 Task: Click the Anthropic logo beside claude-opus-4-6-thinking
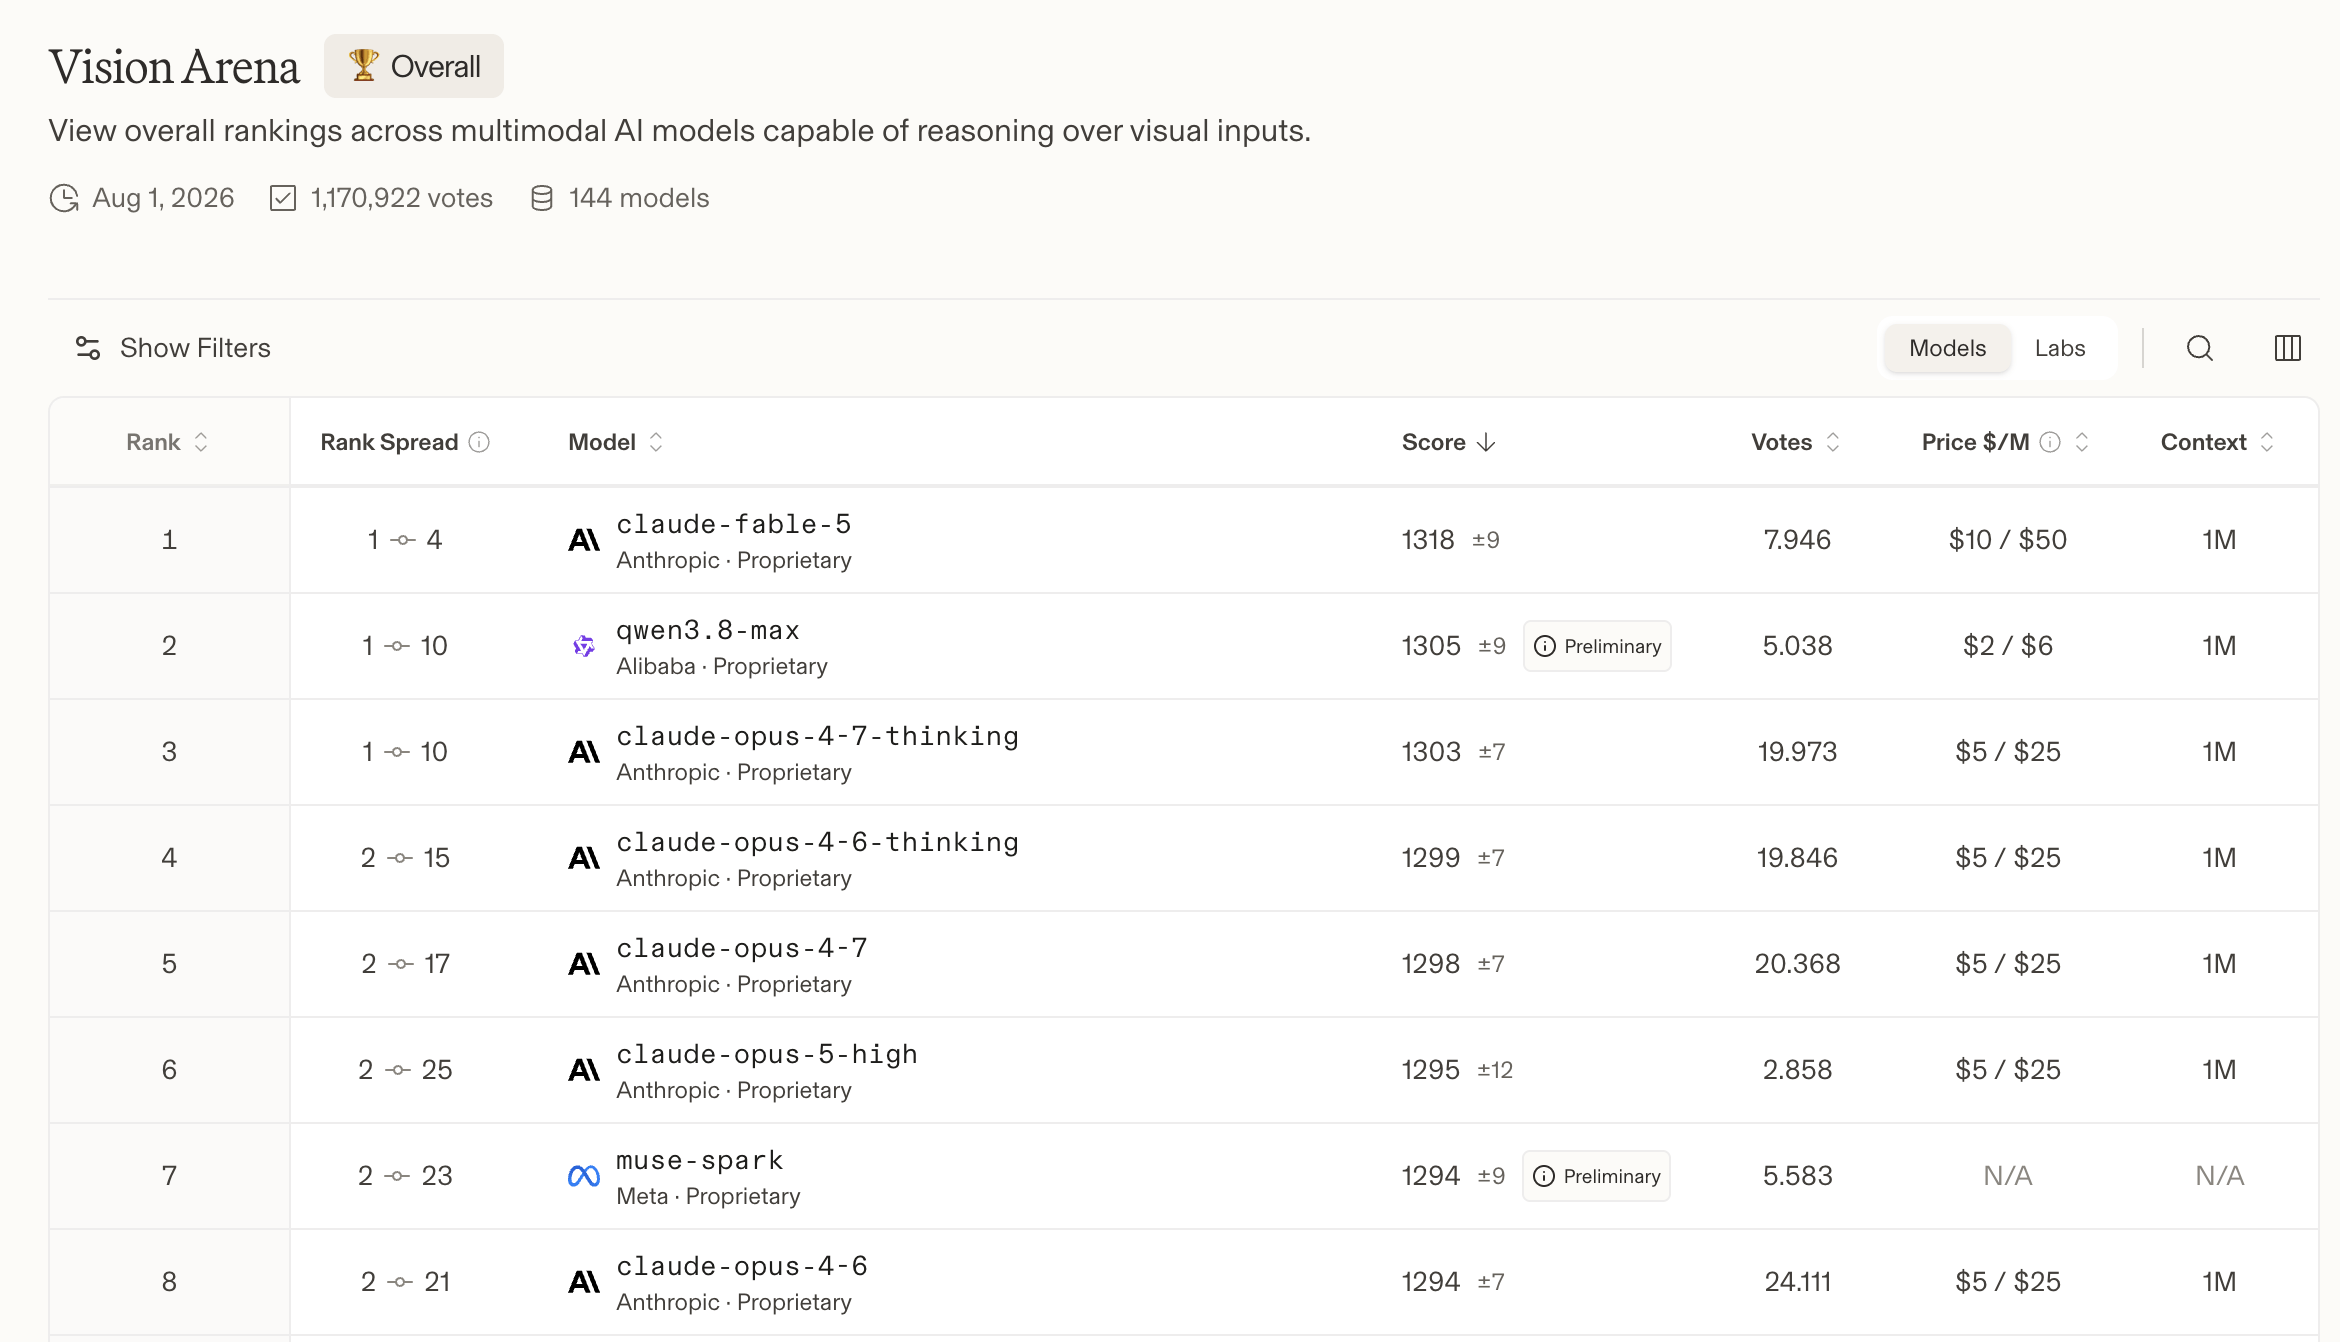click(x=584, y=858)
